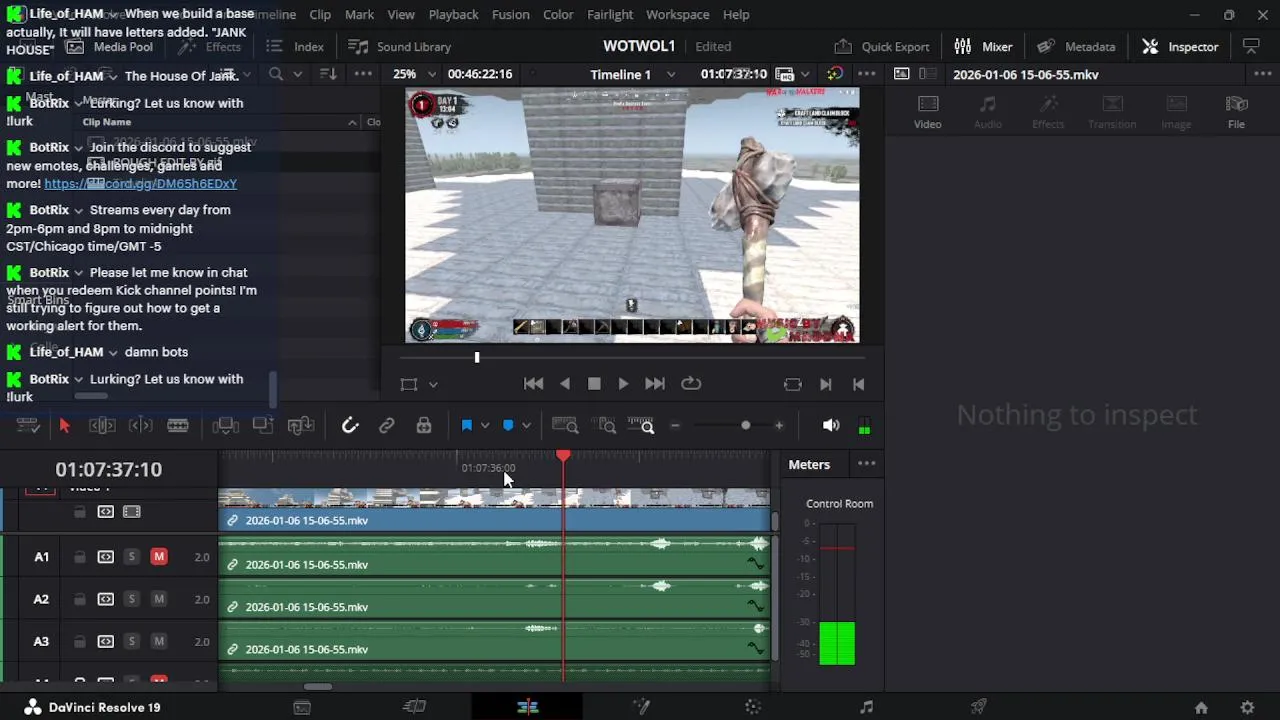
Task: Open the Playback menu
Action: click(453, 14)
